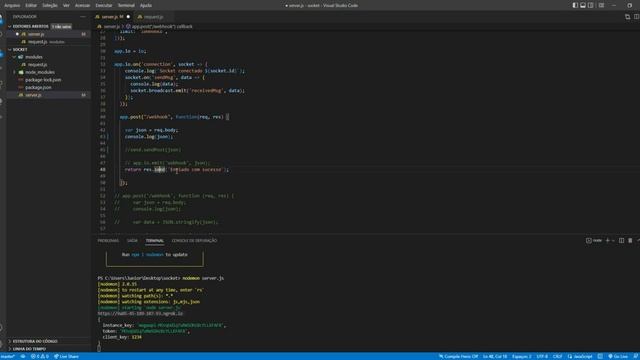Select the JavaScript language mode

coord(580,356)
